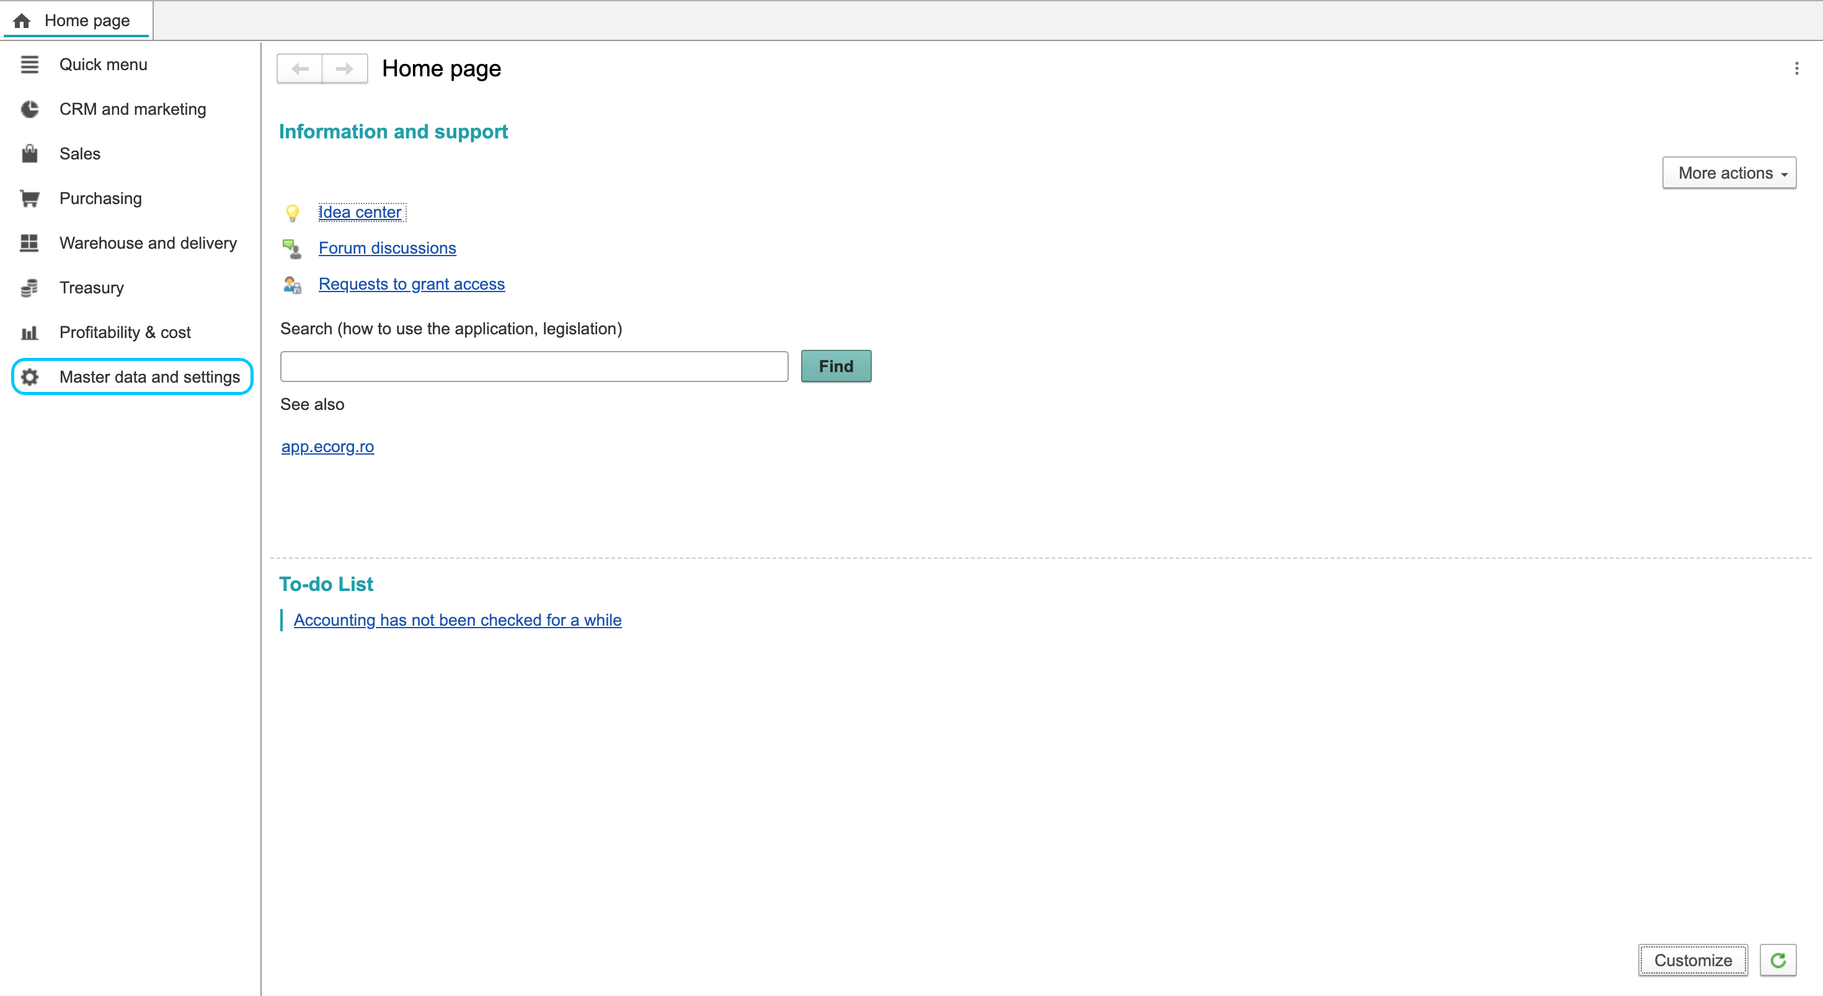Click the Home page title text
This screenshot has width=1823, height=996.
click(441, 69)
